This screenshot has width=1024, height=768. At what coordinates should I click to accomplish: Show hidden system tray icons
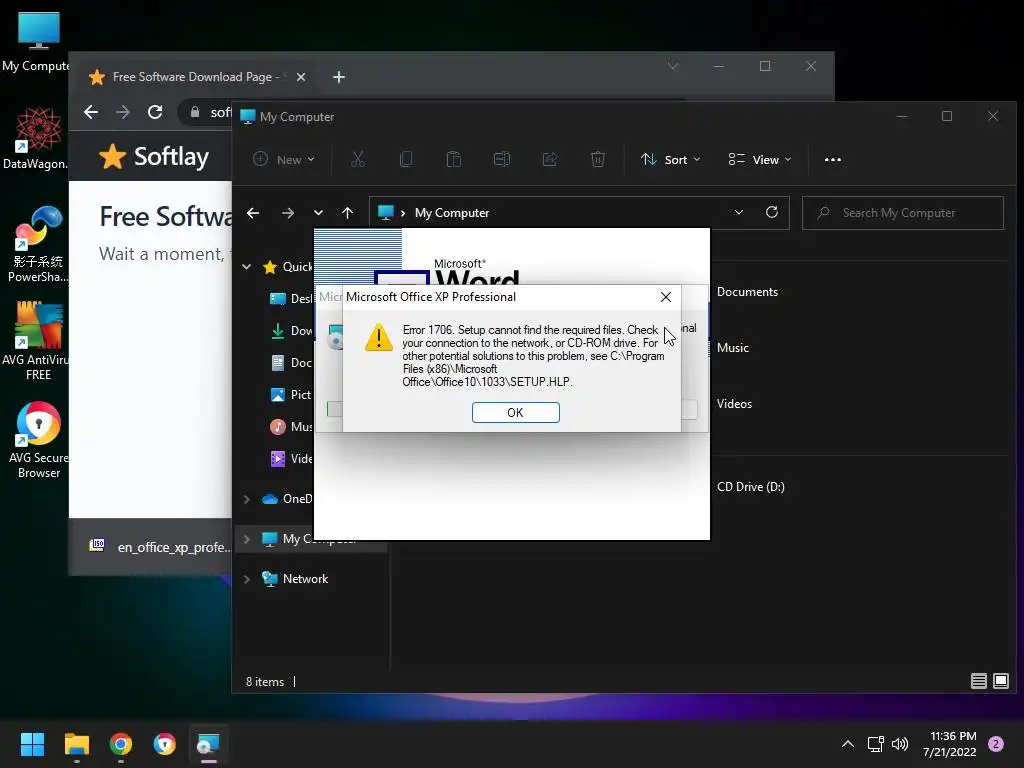(x=848, y=744)
